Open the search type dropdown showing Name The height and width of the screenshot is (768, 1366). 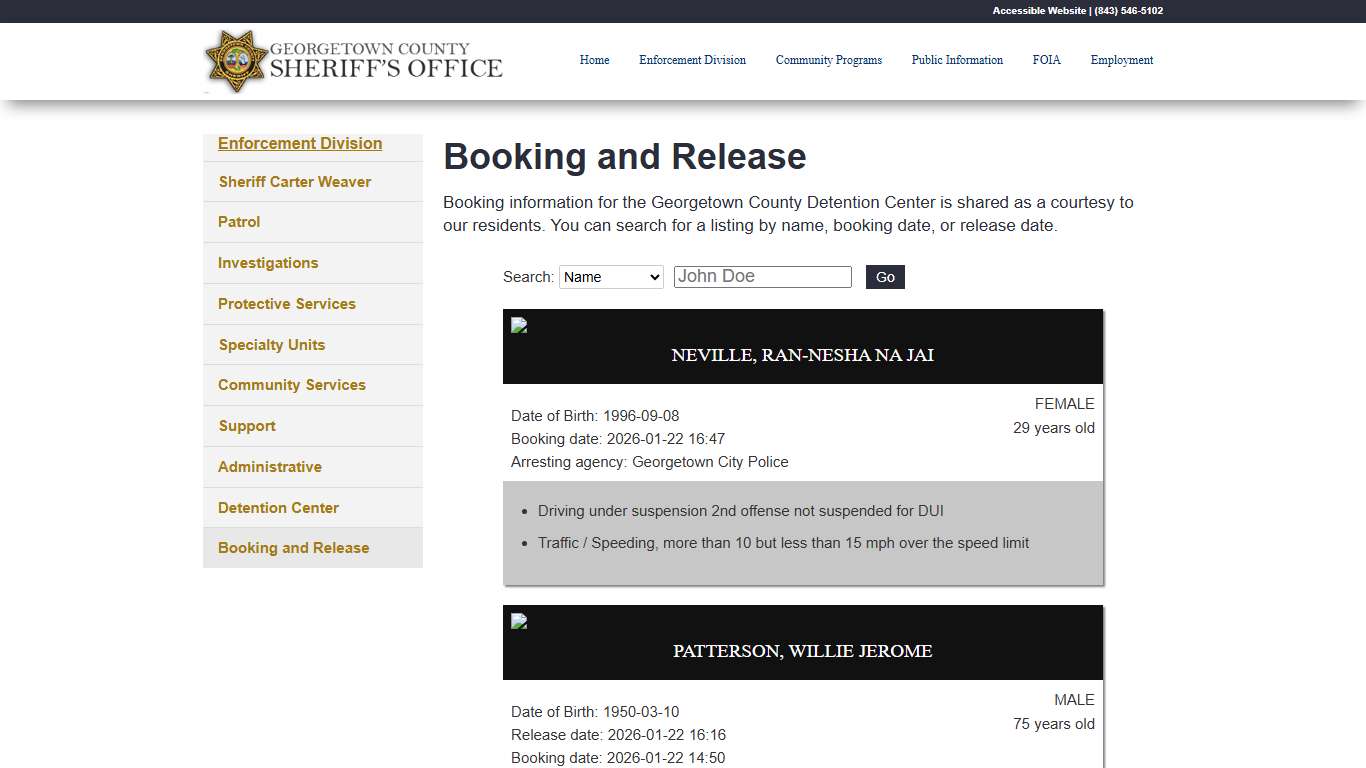pyautogui.click(x=610, y=277)
